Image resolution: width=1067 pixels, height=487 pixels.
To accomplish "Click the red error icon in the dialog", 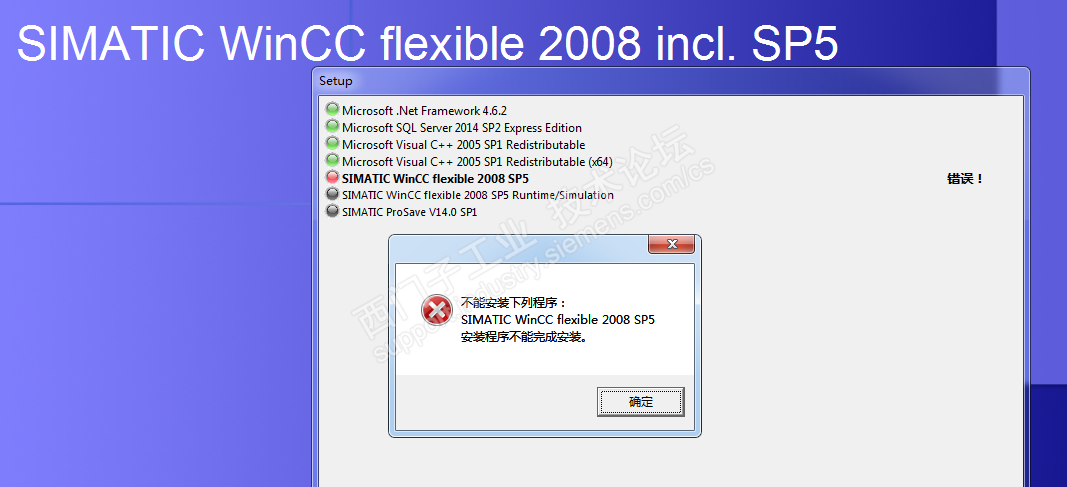I will 436,312.
